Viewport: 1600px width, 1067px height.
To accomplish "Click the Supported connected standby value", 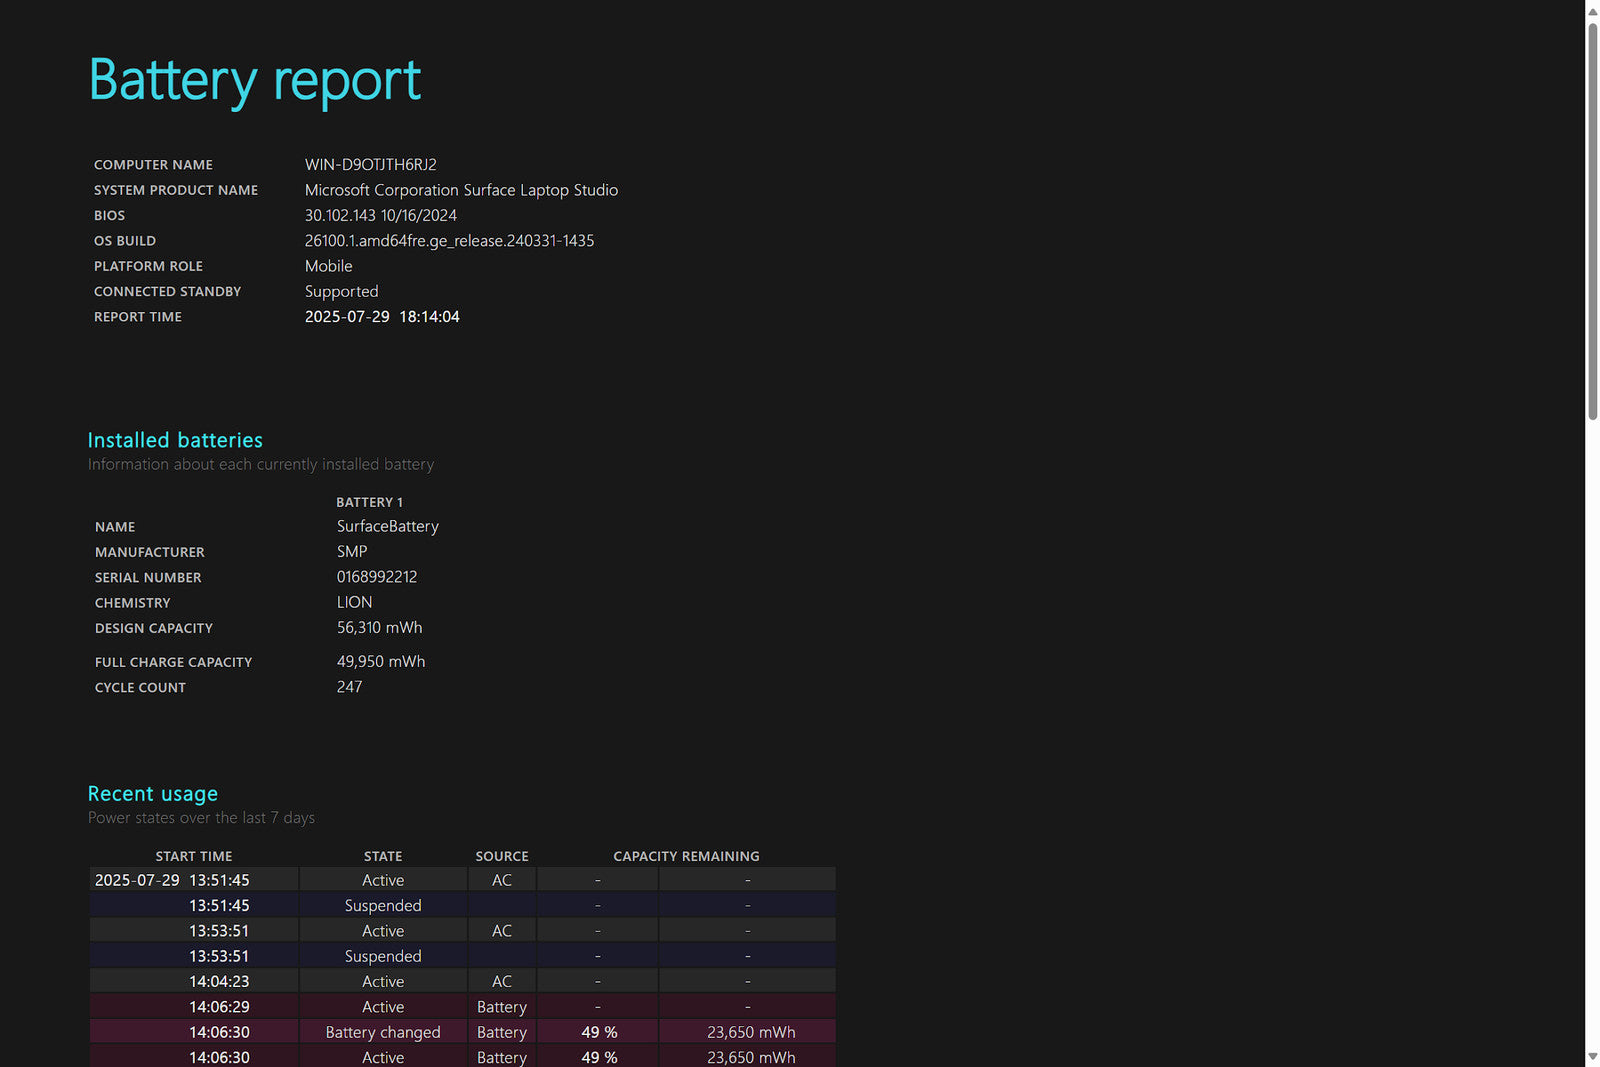I will 342,291.
